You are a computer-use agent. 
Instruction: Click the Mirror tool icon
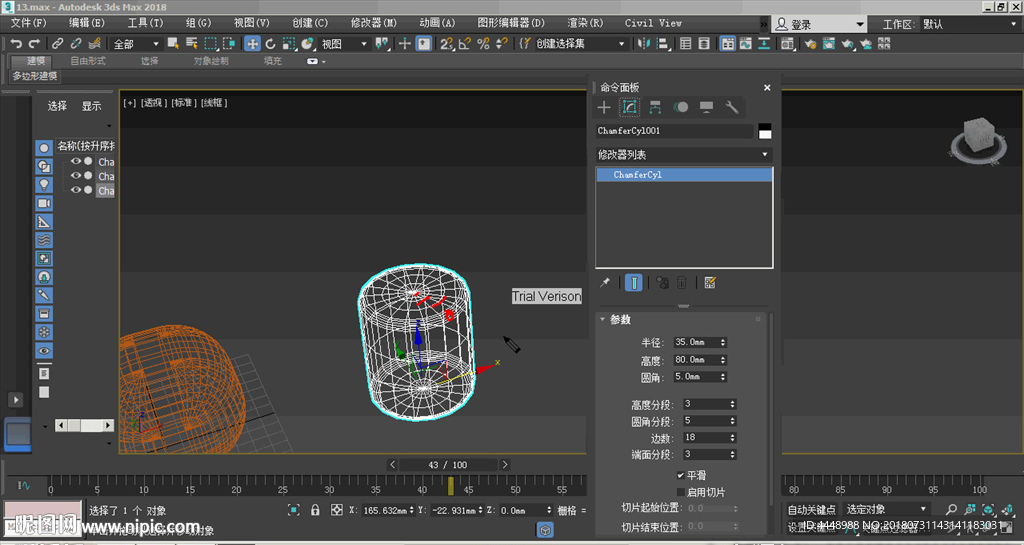point(644,44)
